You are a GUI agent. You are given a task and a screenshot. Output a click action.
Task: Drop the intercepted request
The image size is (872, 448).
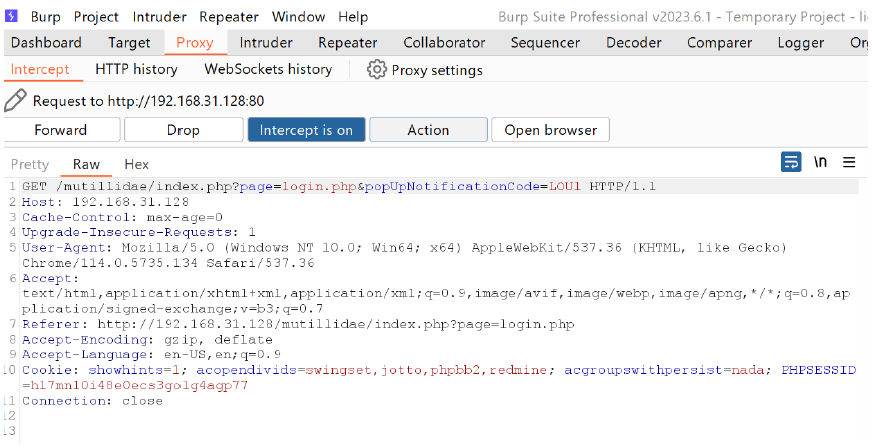(183, 130)
